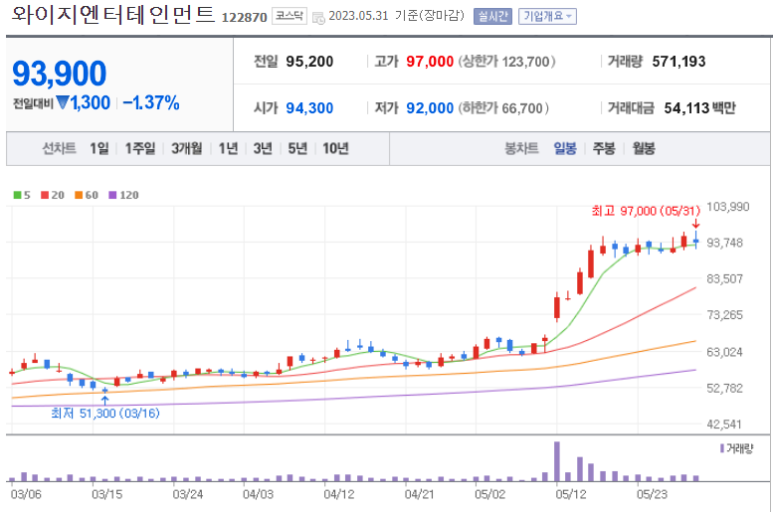Click the 최저 51,300 (03/16) chart label
The image size is (773, 512).
click(x=105, y=413)
